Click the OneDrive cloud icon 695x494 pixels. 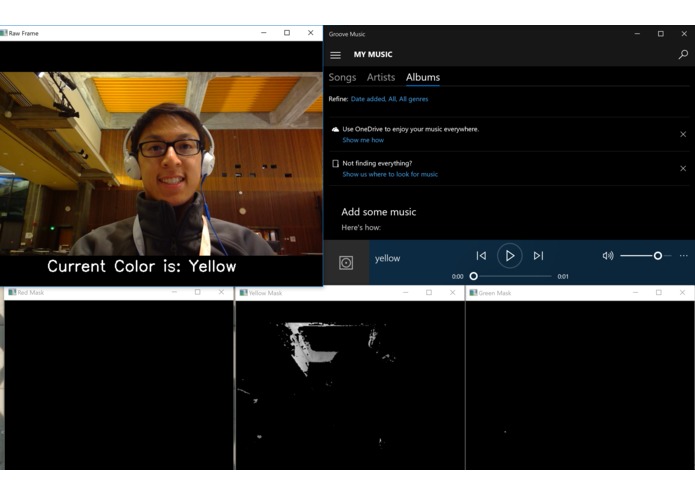(x=335, y=129)
